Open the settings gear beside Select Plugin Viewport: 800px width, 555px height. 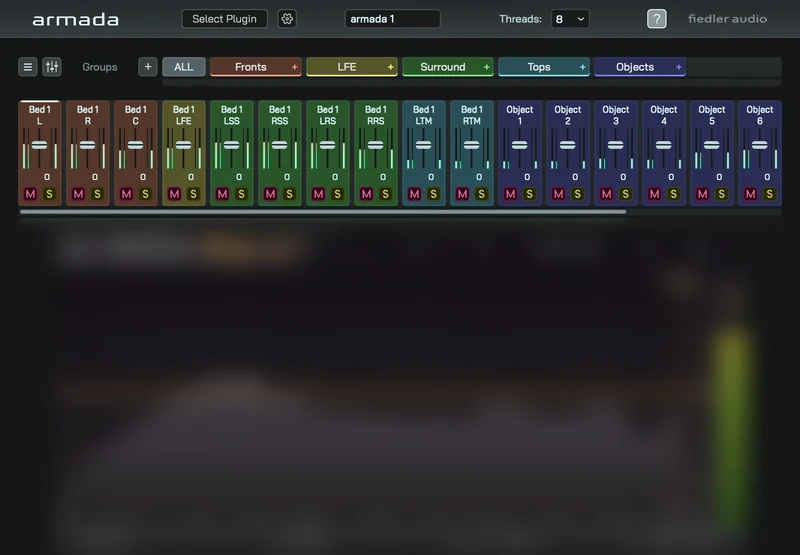[287, 19]
